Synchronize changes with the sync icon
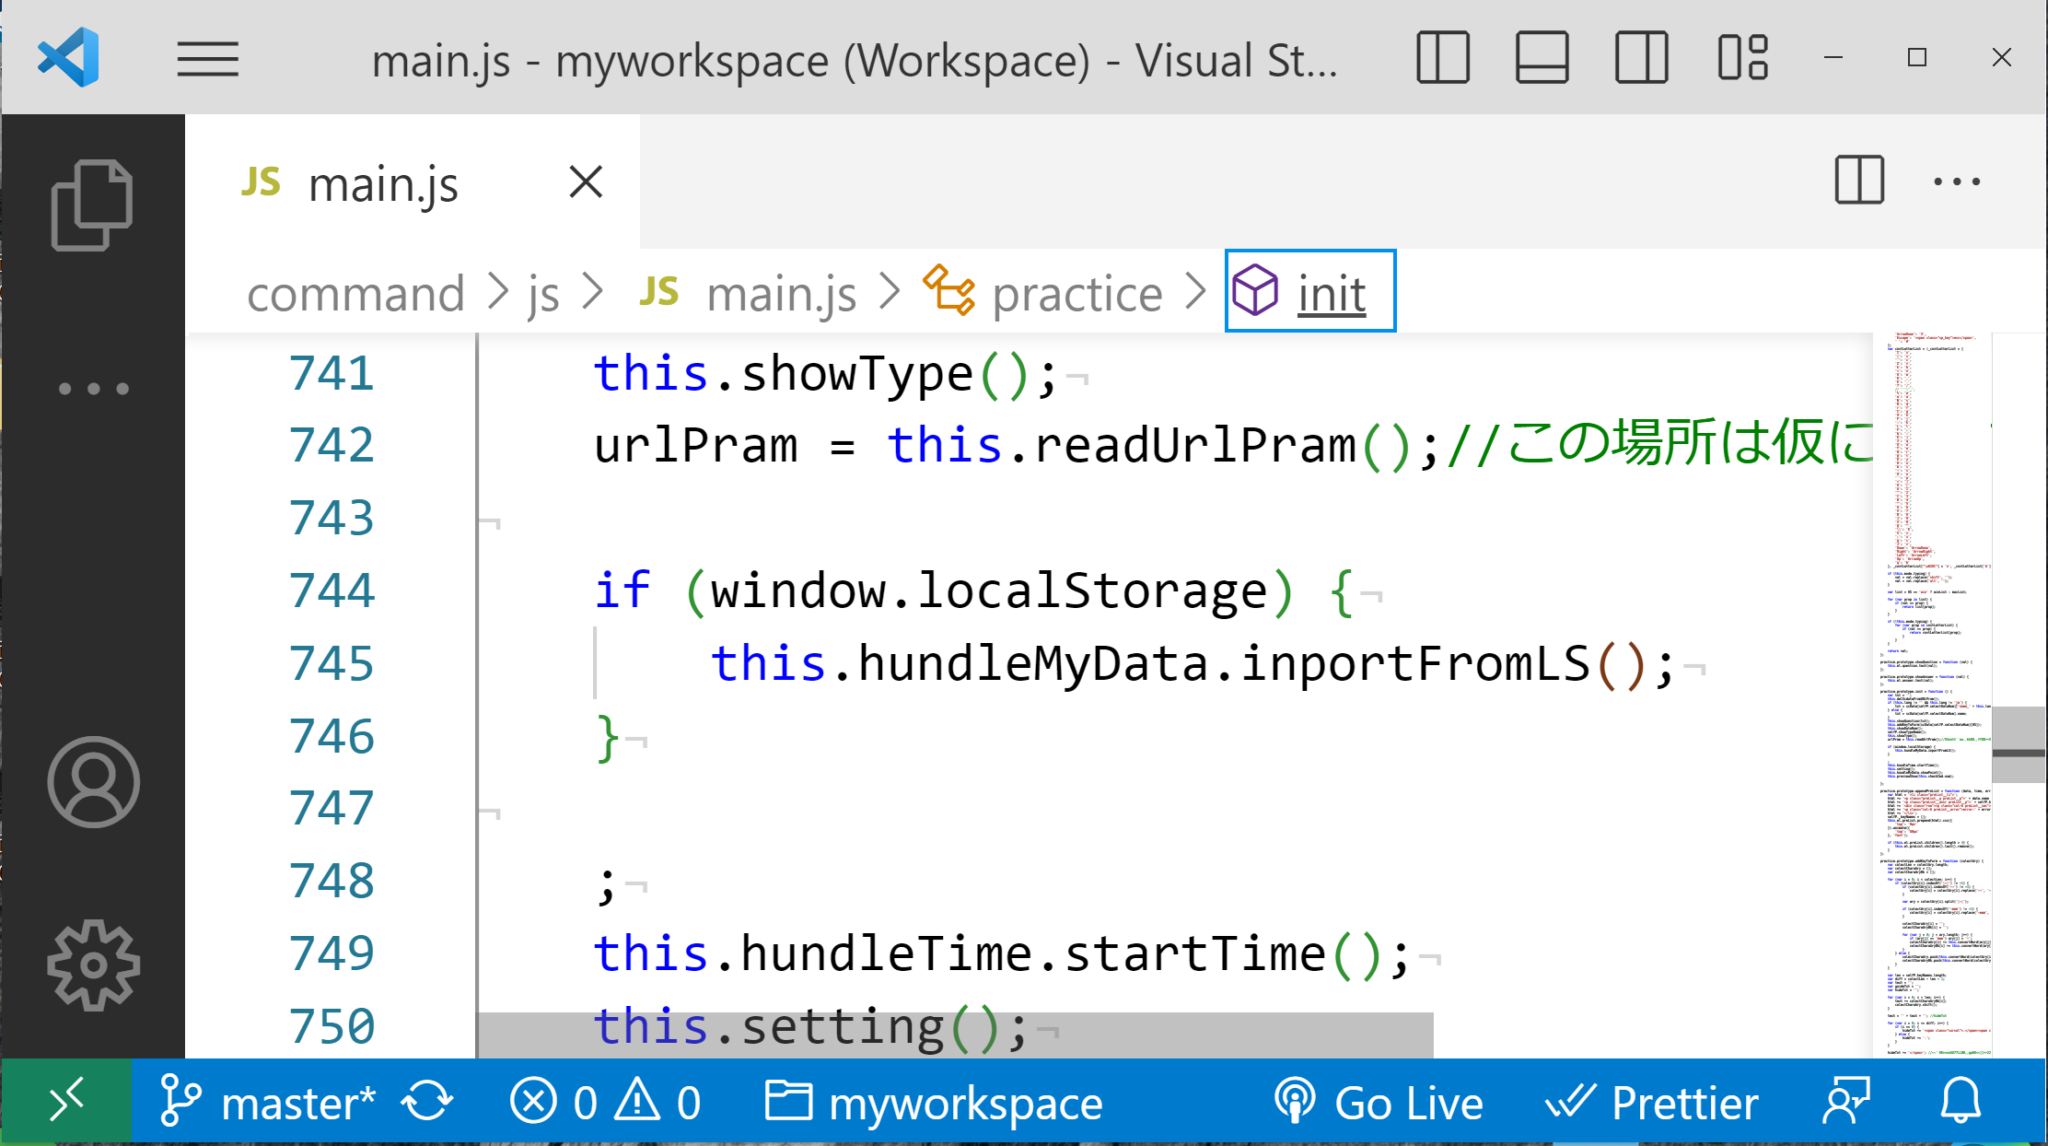Viewport: 2048px width, 1146px height. point(428,1102)
